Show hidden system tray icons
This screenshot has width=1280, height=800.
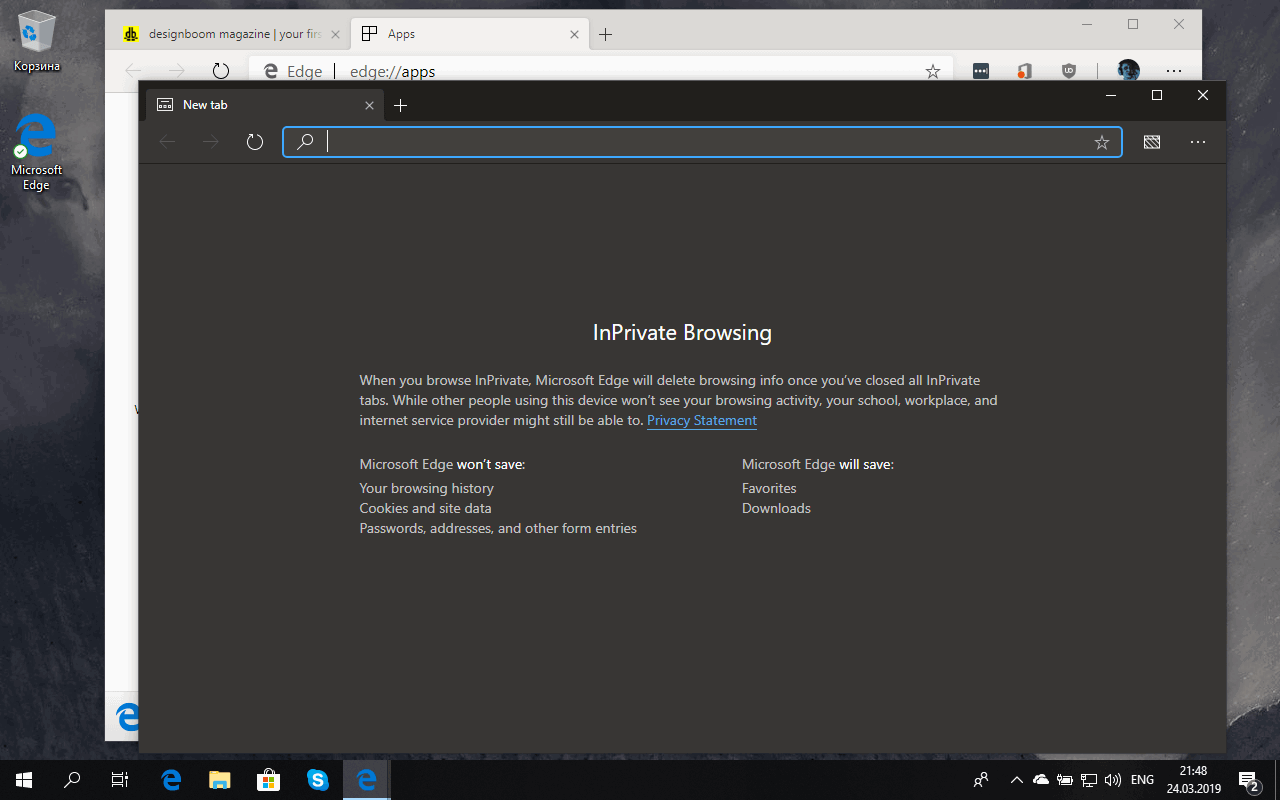coord(1017,780)
